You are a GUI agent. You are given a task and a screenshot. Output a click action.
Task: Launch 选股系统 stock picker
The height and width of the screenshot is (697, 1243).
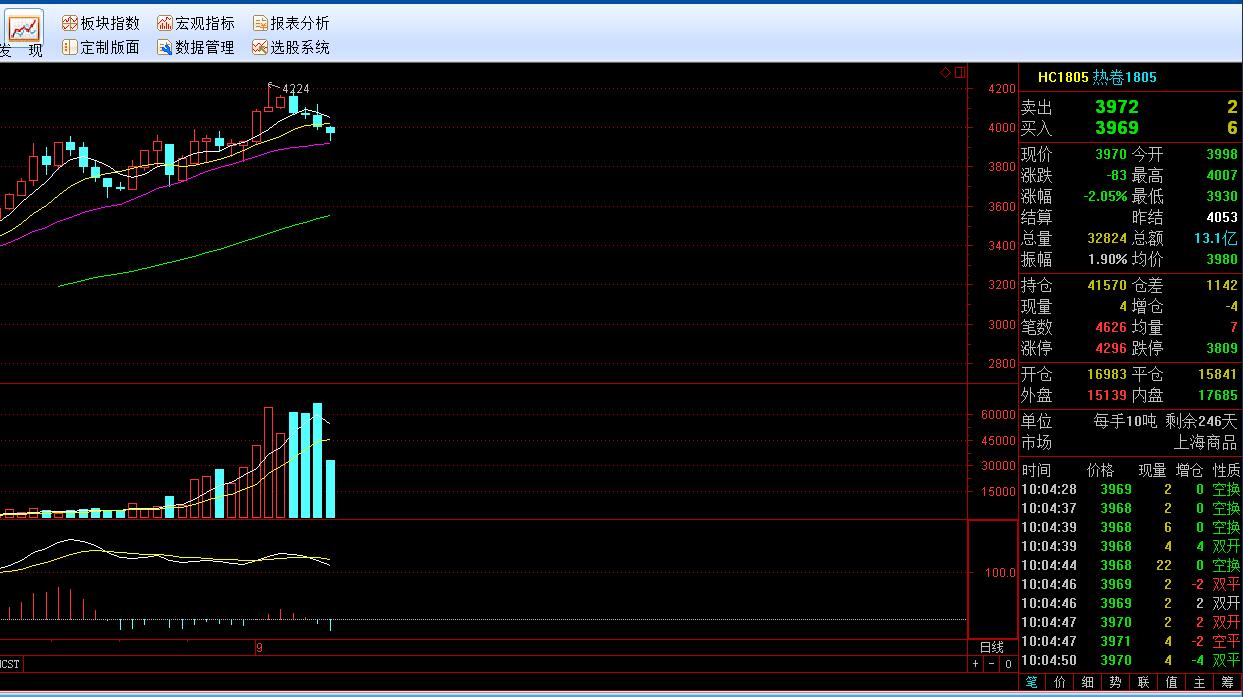pos(290,47)
